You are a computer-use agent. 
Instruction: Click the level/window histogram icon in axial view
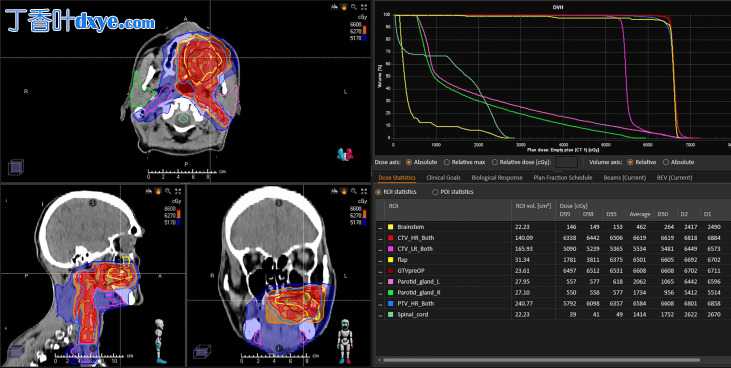tap(334, 7)
